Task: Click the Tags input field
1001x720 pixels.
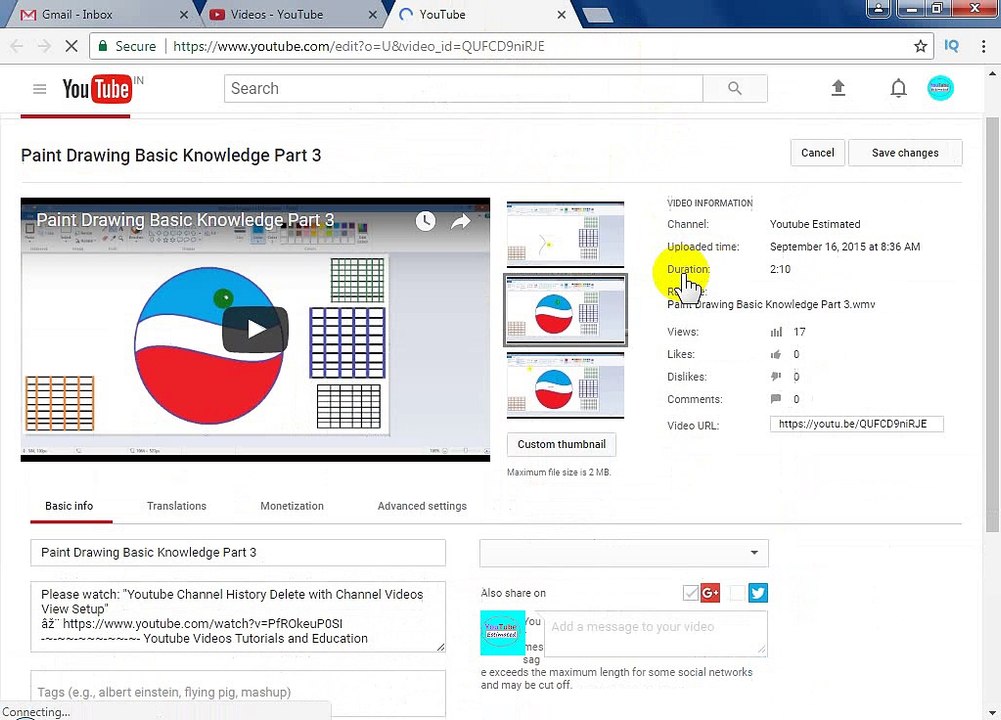Action: (238, 693)
